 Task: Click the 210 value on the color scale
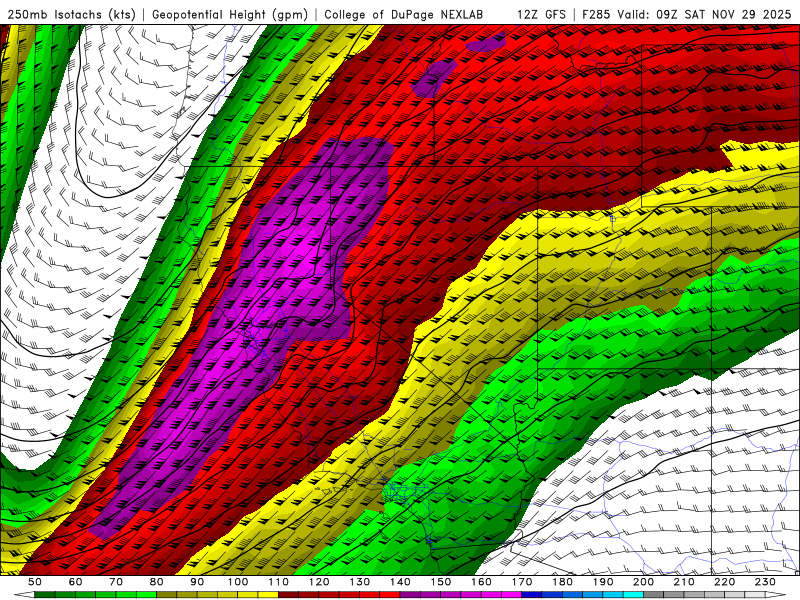point(684,582)
